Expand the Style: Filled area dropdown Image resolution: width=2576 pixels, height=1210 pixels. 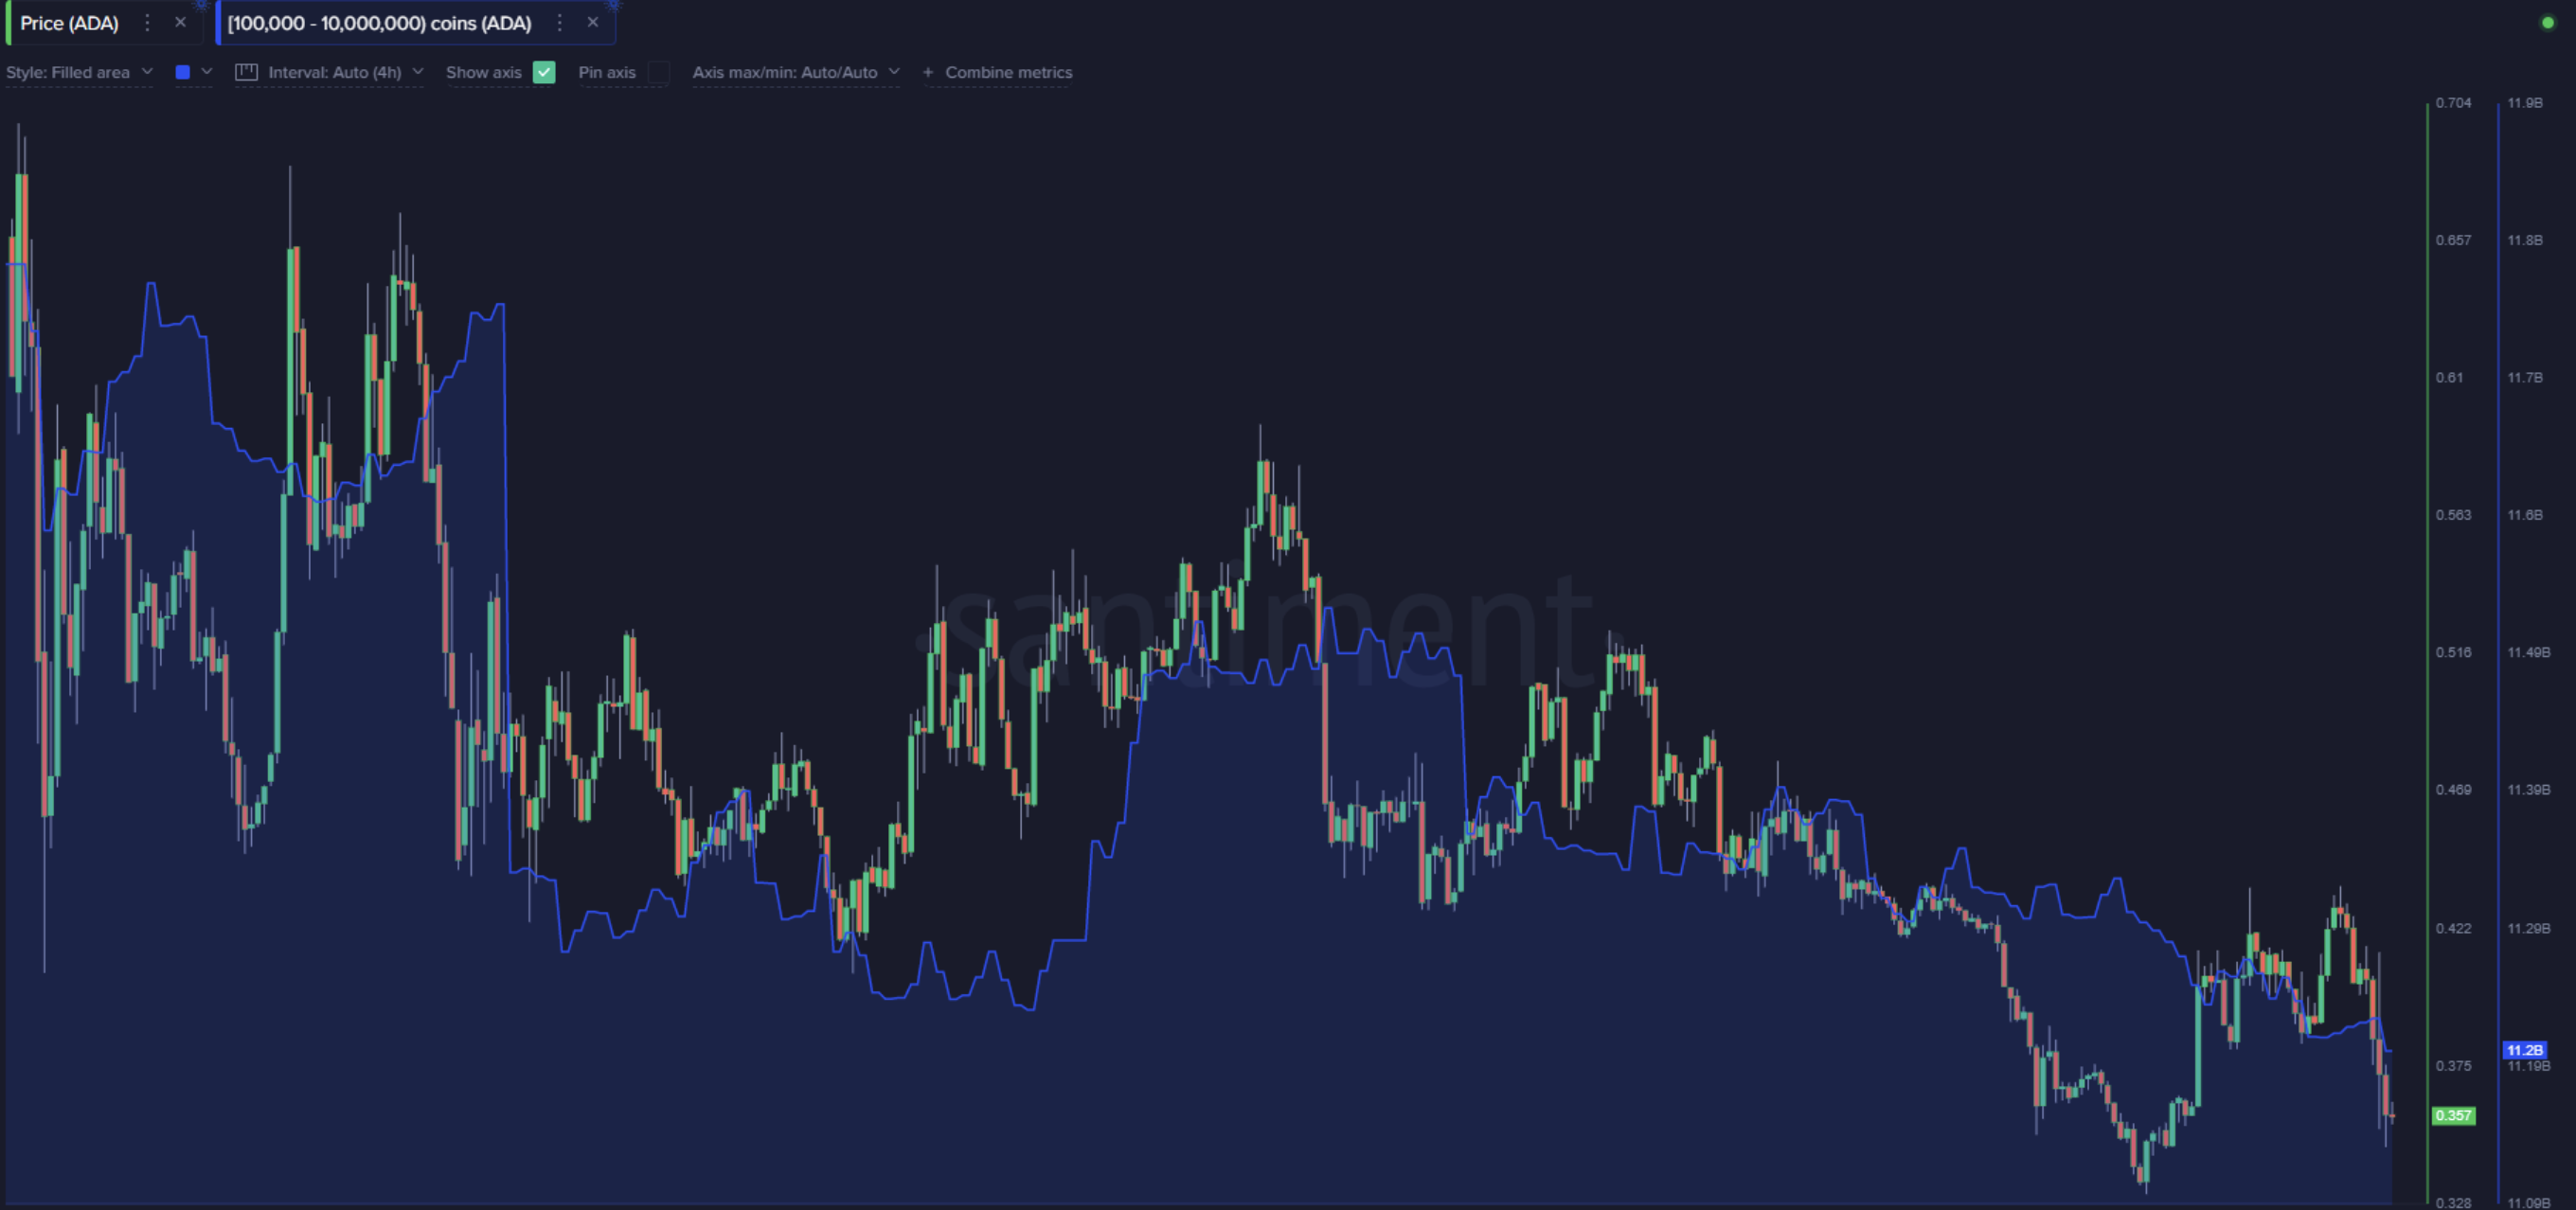point(79,72)
